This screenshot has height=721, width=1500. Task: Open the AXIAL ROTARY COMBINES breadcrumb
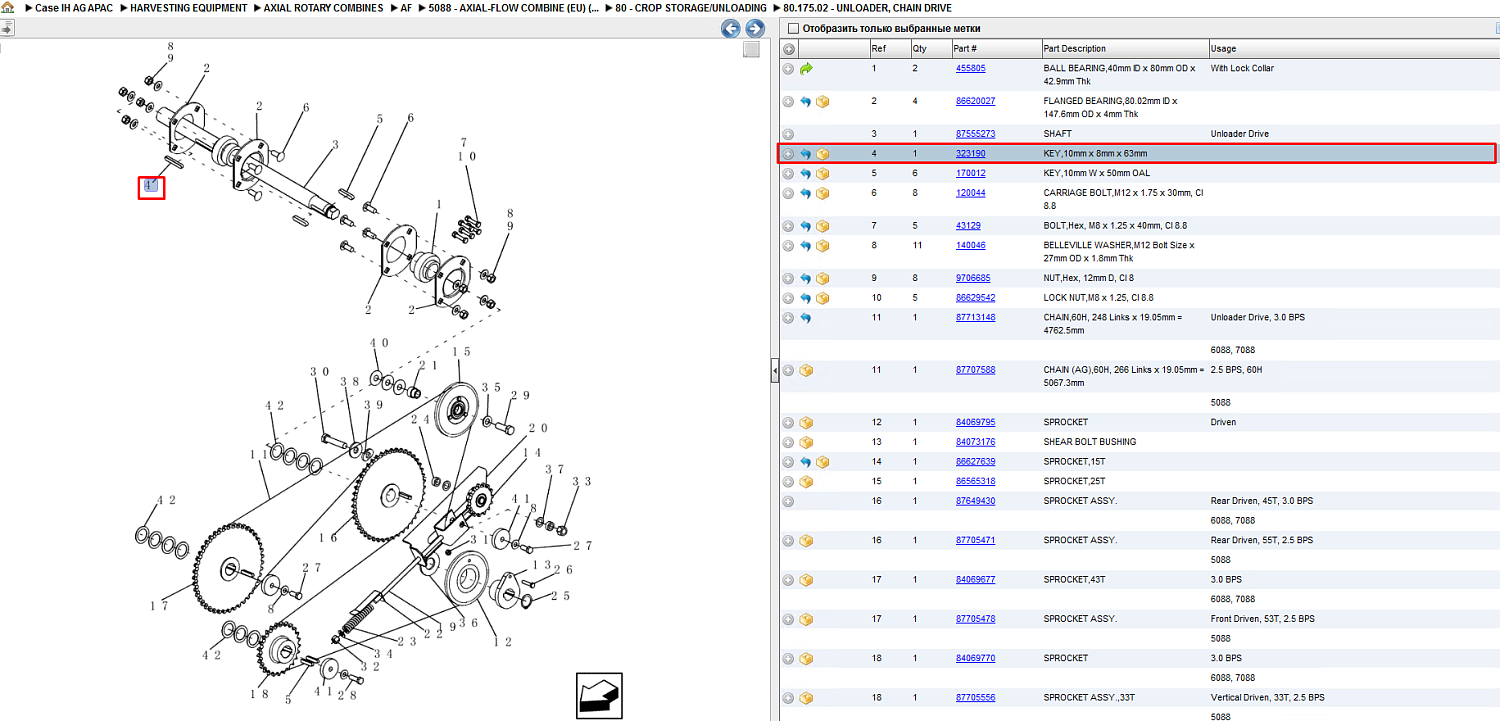[324, 8]
